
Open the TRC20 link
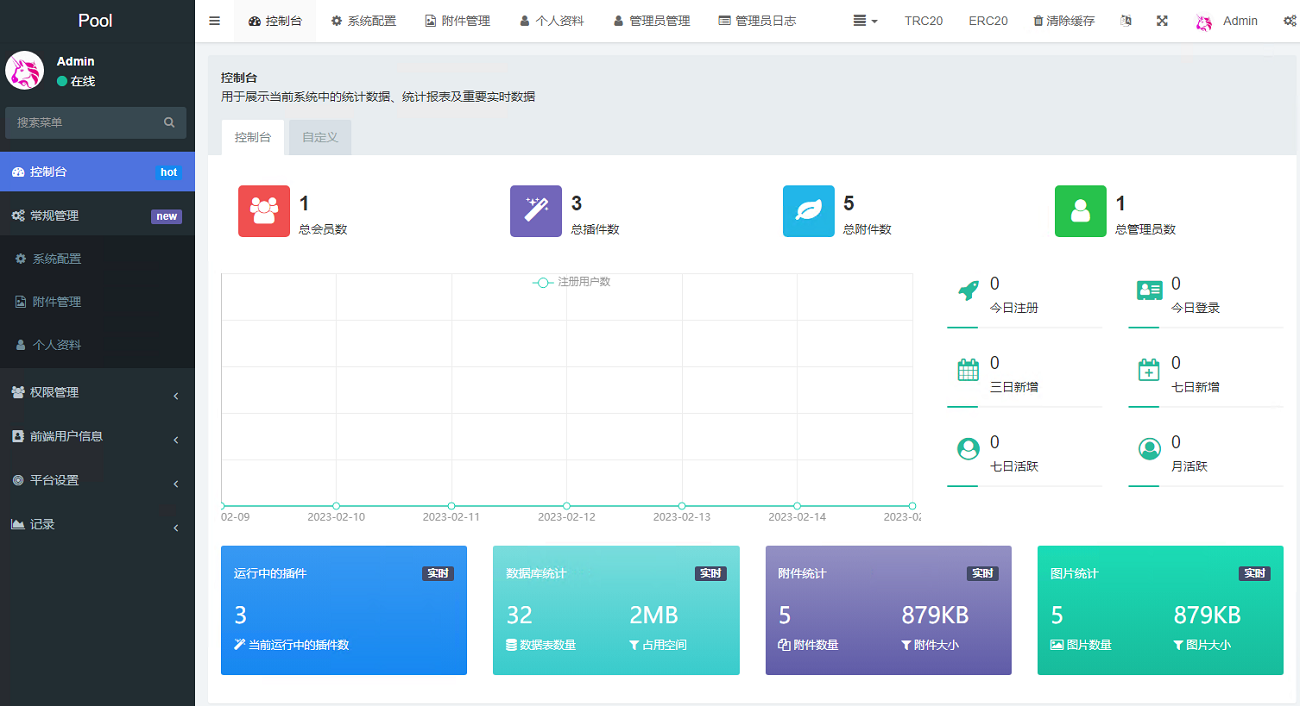coord(923,21)
